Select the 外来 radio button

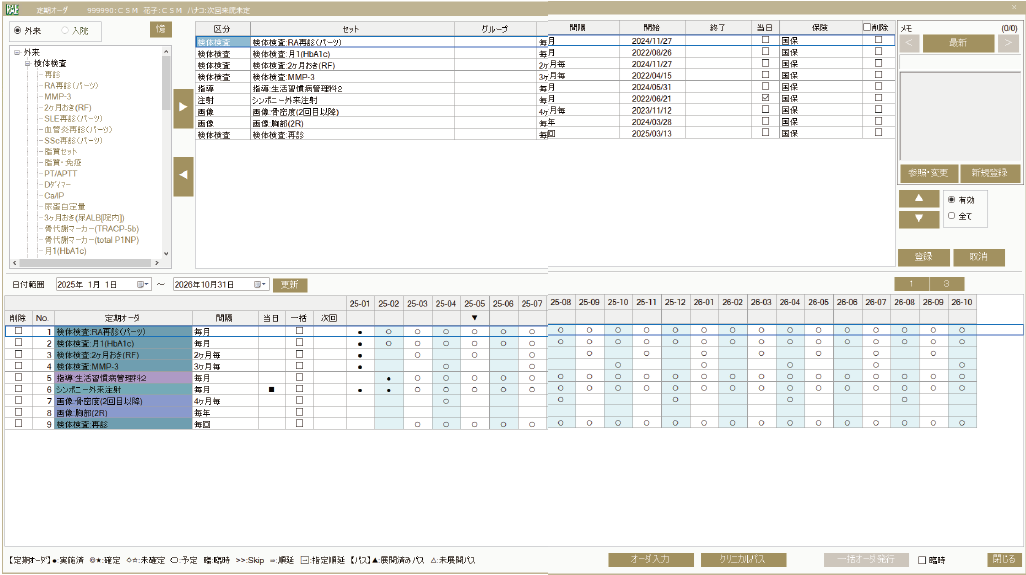[18, 31]
